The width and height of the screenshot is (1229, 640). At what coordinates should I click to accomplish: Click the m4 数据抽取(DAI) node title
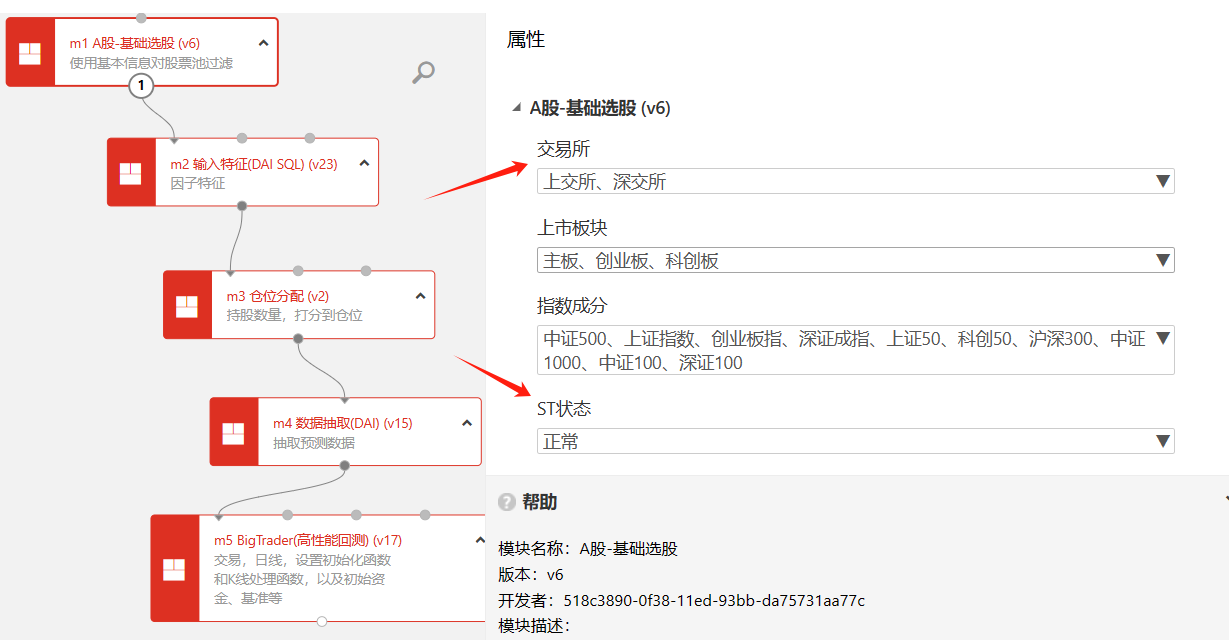[x=342, y=424]
